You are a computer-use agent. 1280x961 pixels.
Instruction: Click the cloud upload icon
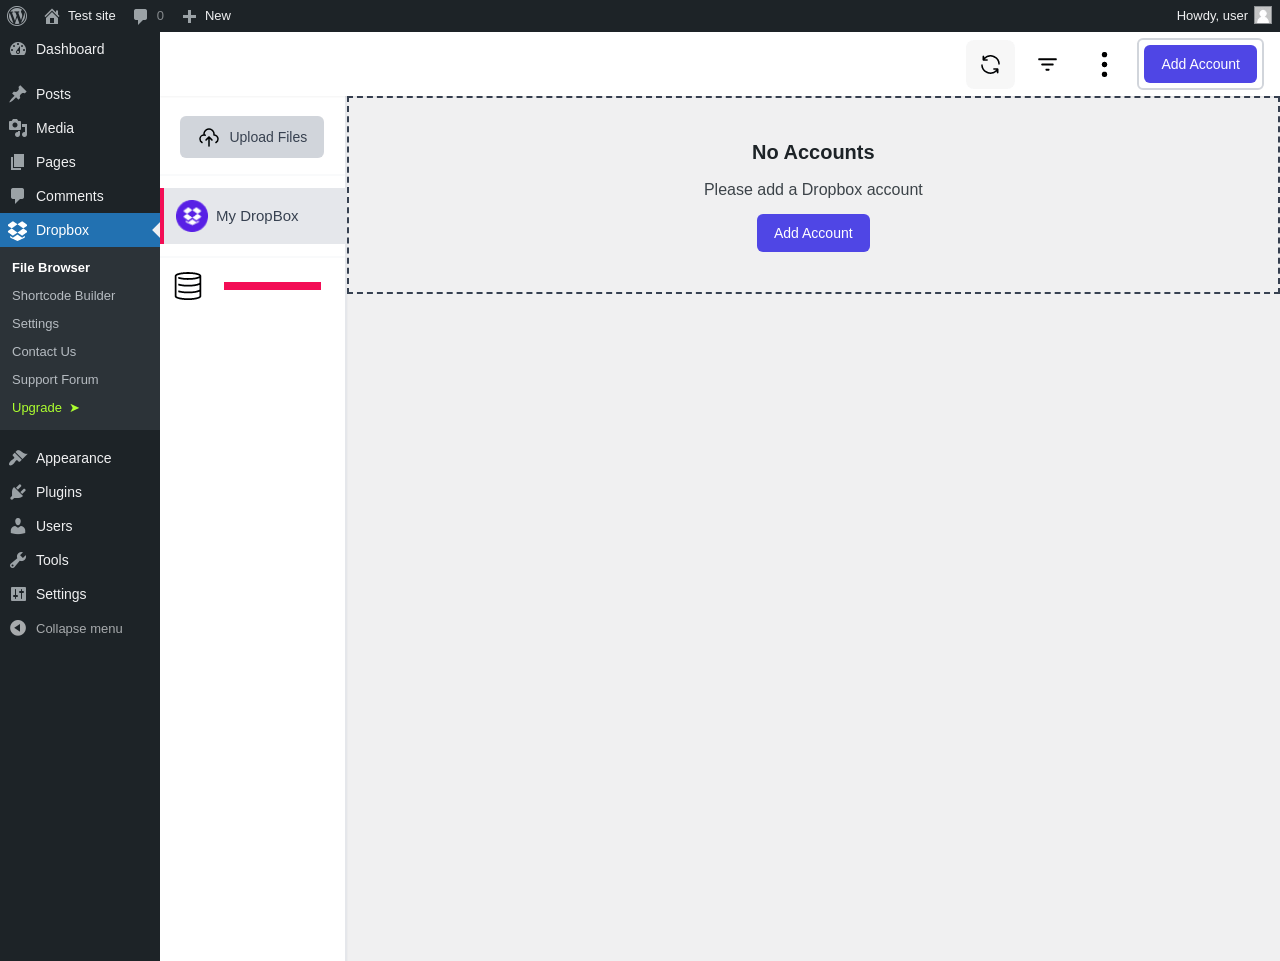[x=209, y=137]
